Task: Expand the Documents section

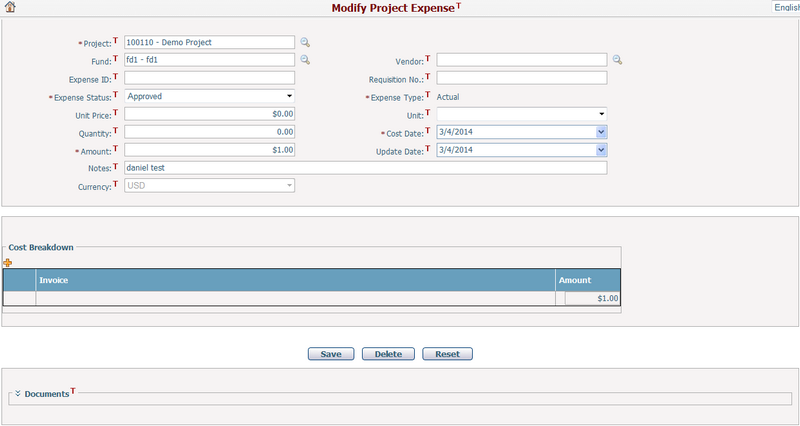Action: tap(18, 394)
